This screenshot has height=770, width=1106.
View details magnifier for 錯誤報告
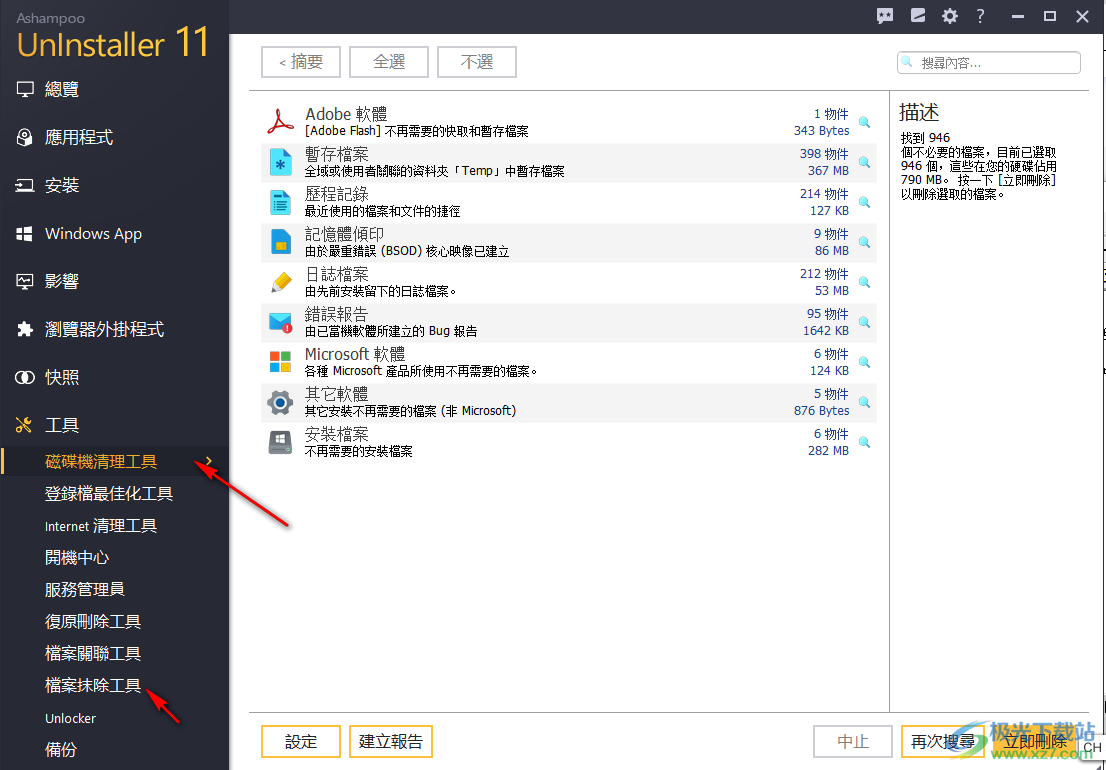tap(864, 323)
